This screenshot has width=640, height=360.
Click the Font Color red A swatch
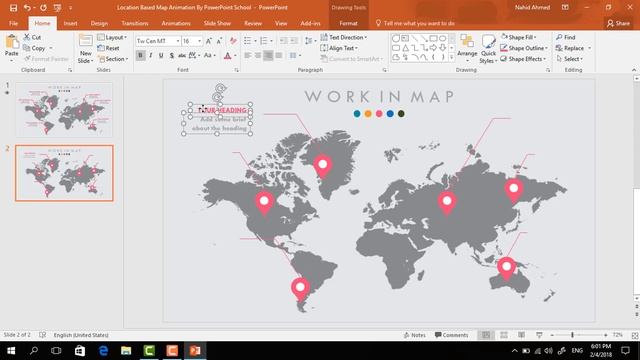tap(228, 55)
